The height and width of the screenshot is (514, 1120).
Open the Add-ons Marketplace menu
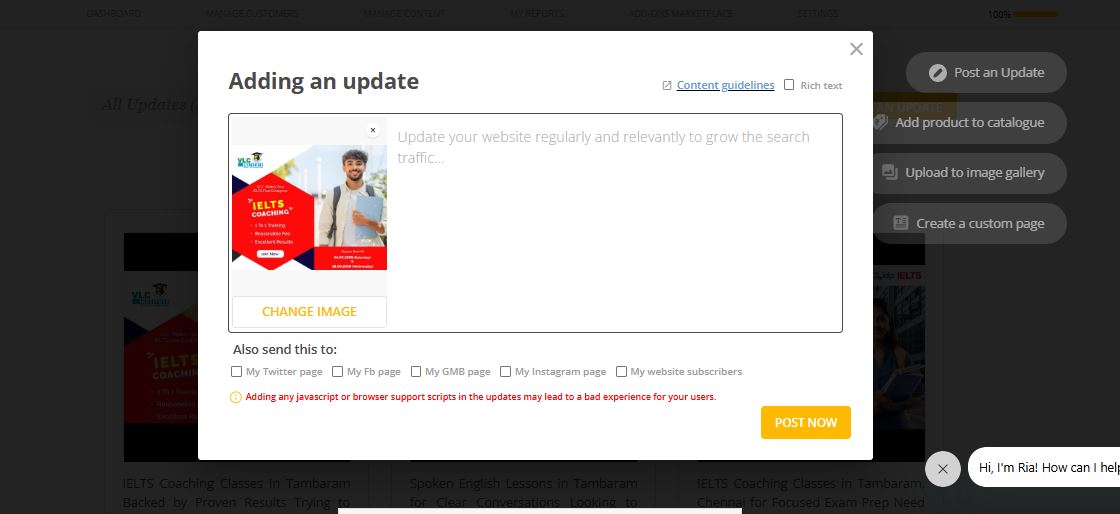(681, 14)
